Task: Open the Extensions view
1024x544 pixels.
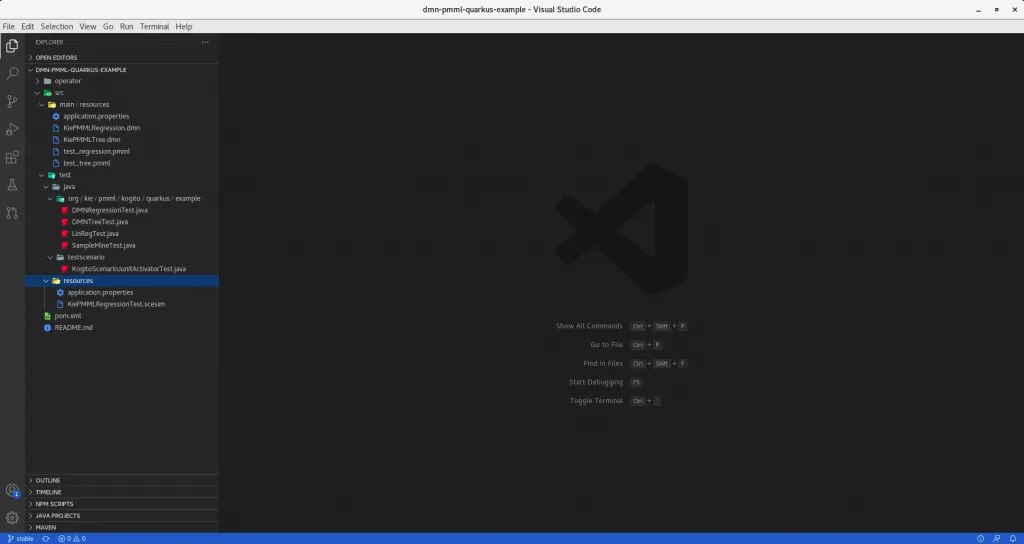Action: click(x=12, y=157)
